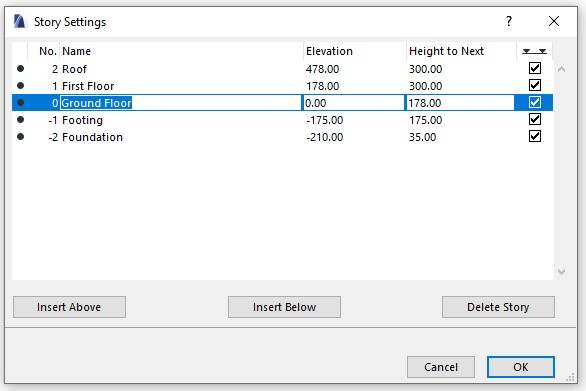The height and width of the screenshot is (391, 586).
Task: Confirm with the OK button
Action: click(x=521, y=367)
